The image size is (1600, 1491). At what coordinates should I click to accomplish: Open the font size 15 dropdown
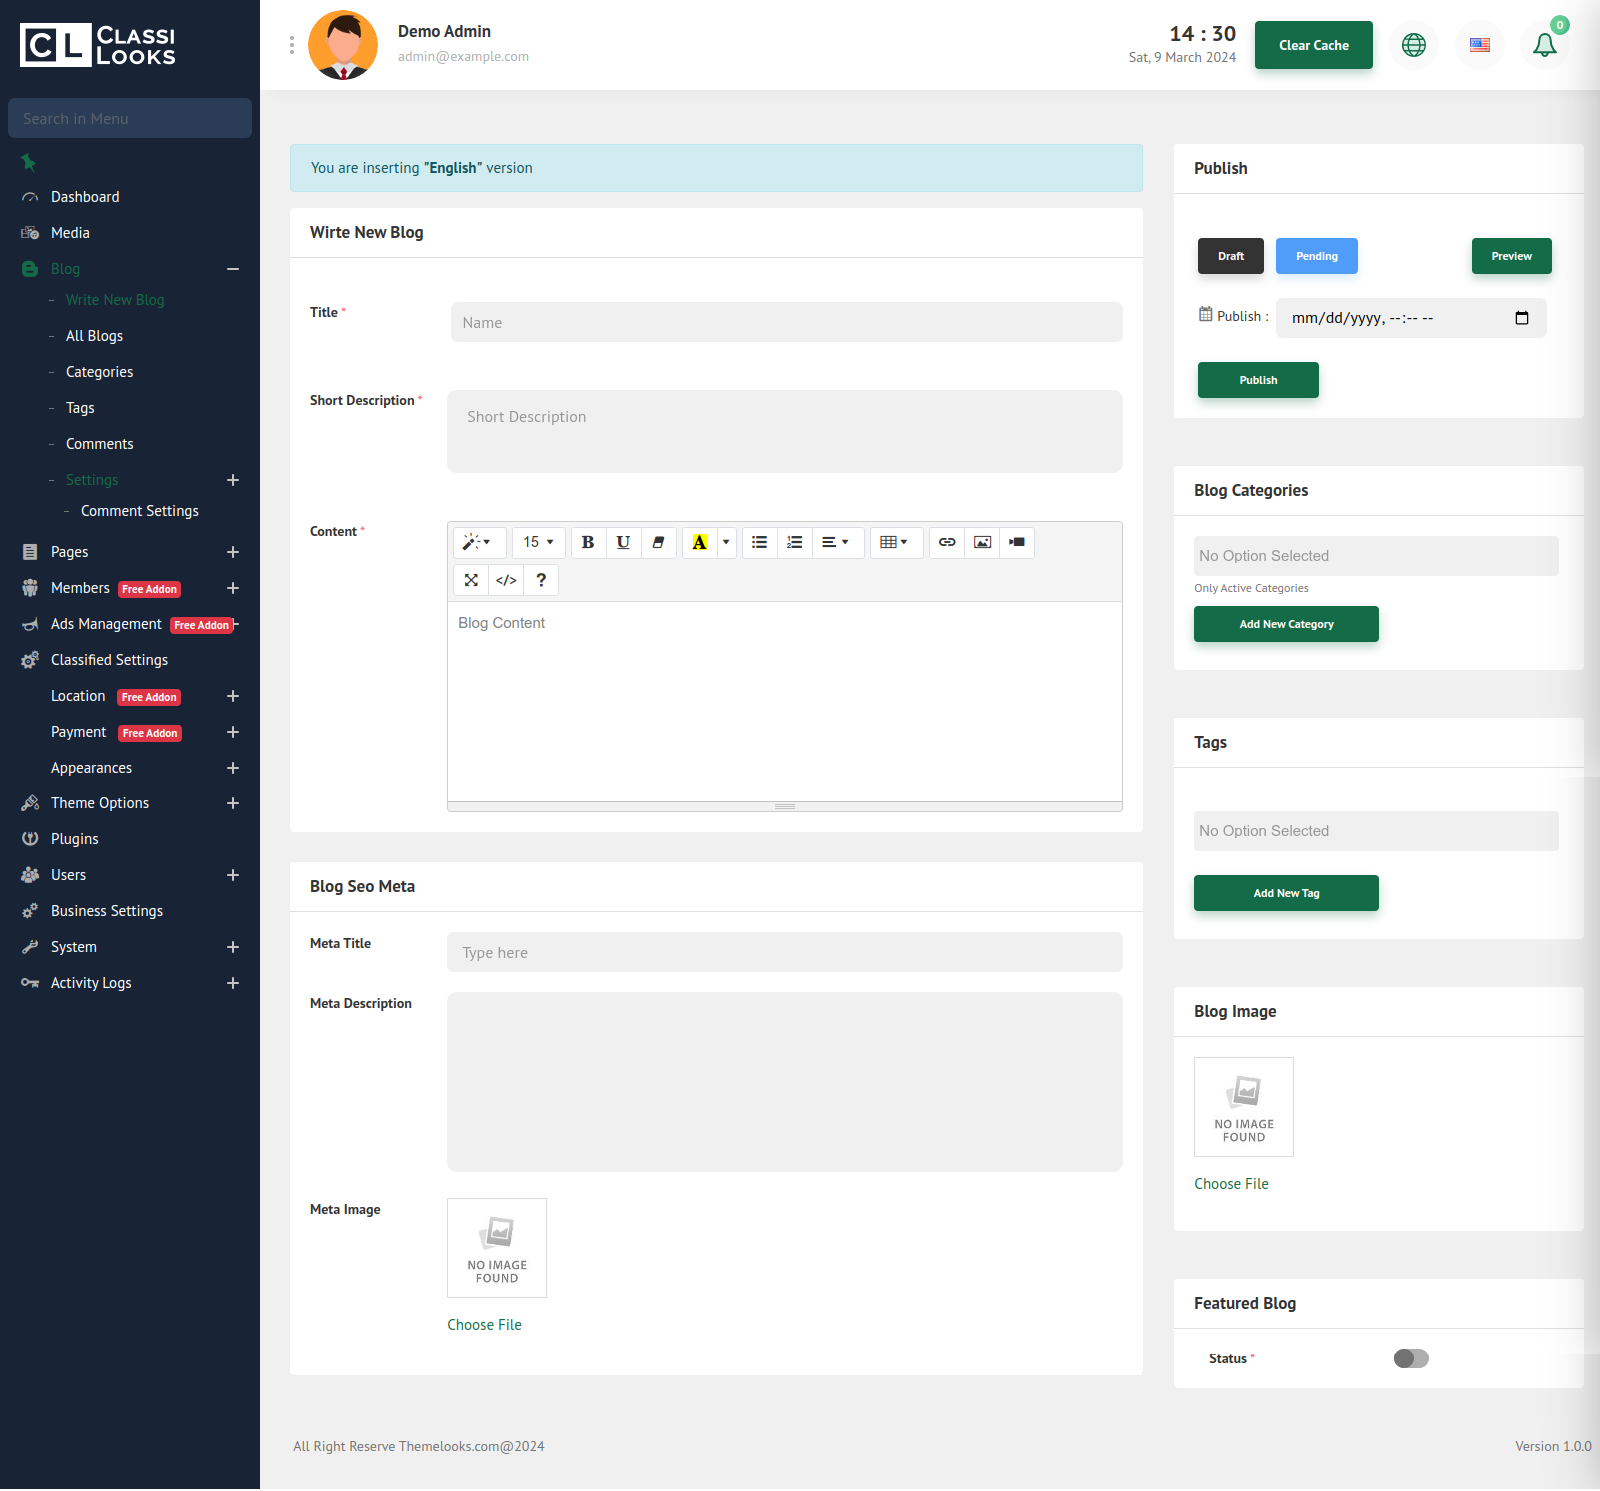pyautogui.click(x=539, y=542)
